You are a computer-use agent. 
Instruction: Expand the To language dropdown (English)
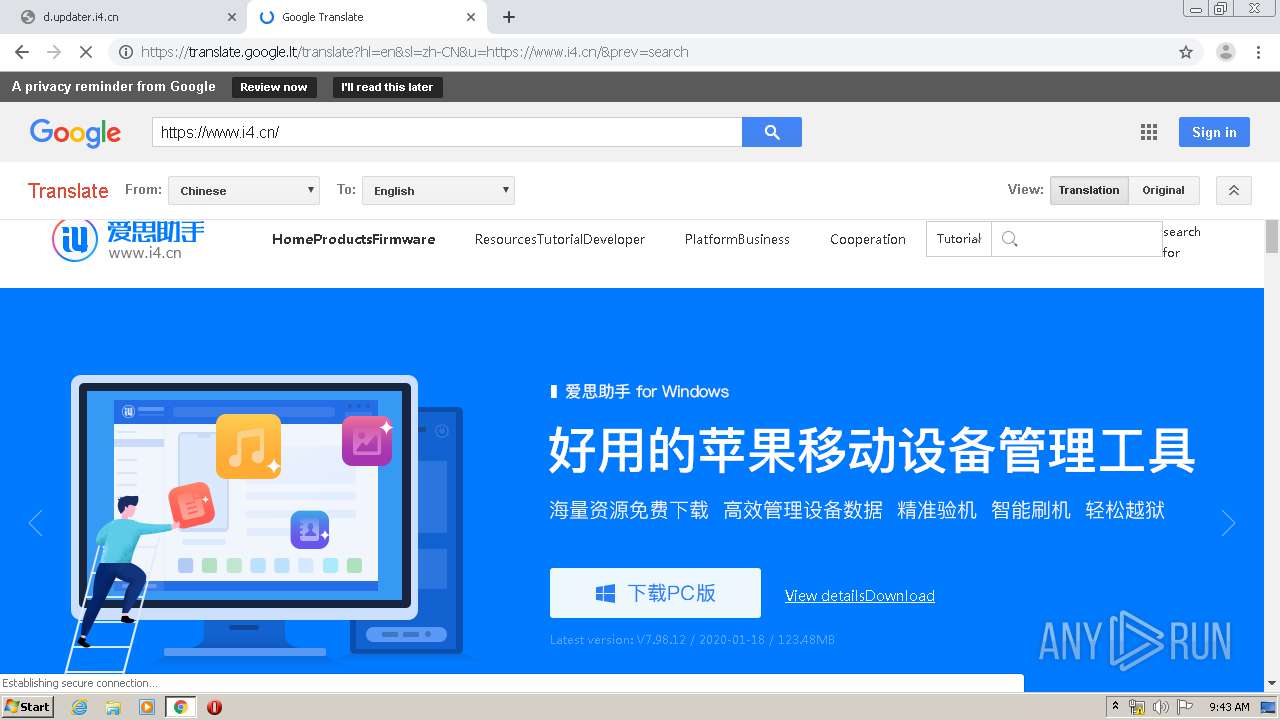(438, 190)
